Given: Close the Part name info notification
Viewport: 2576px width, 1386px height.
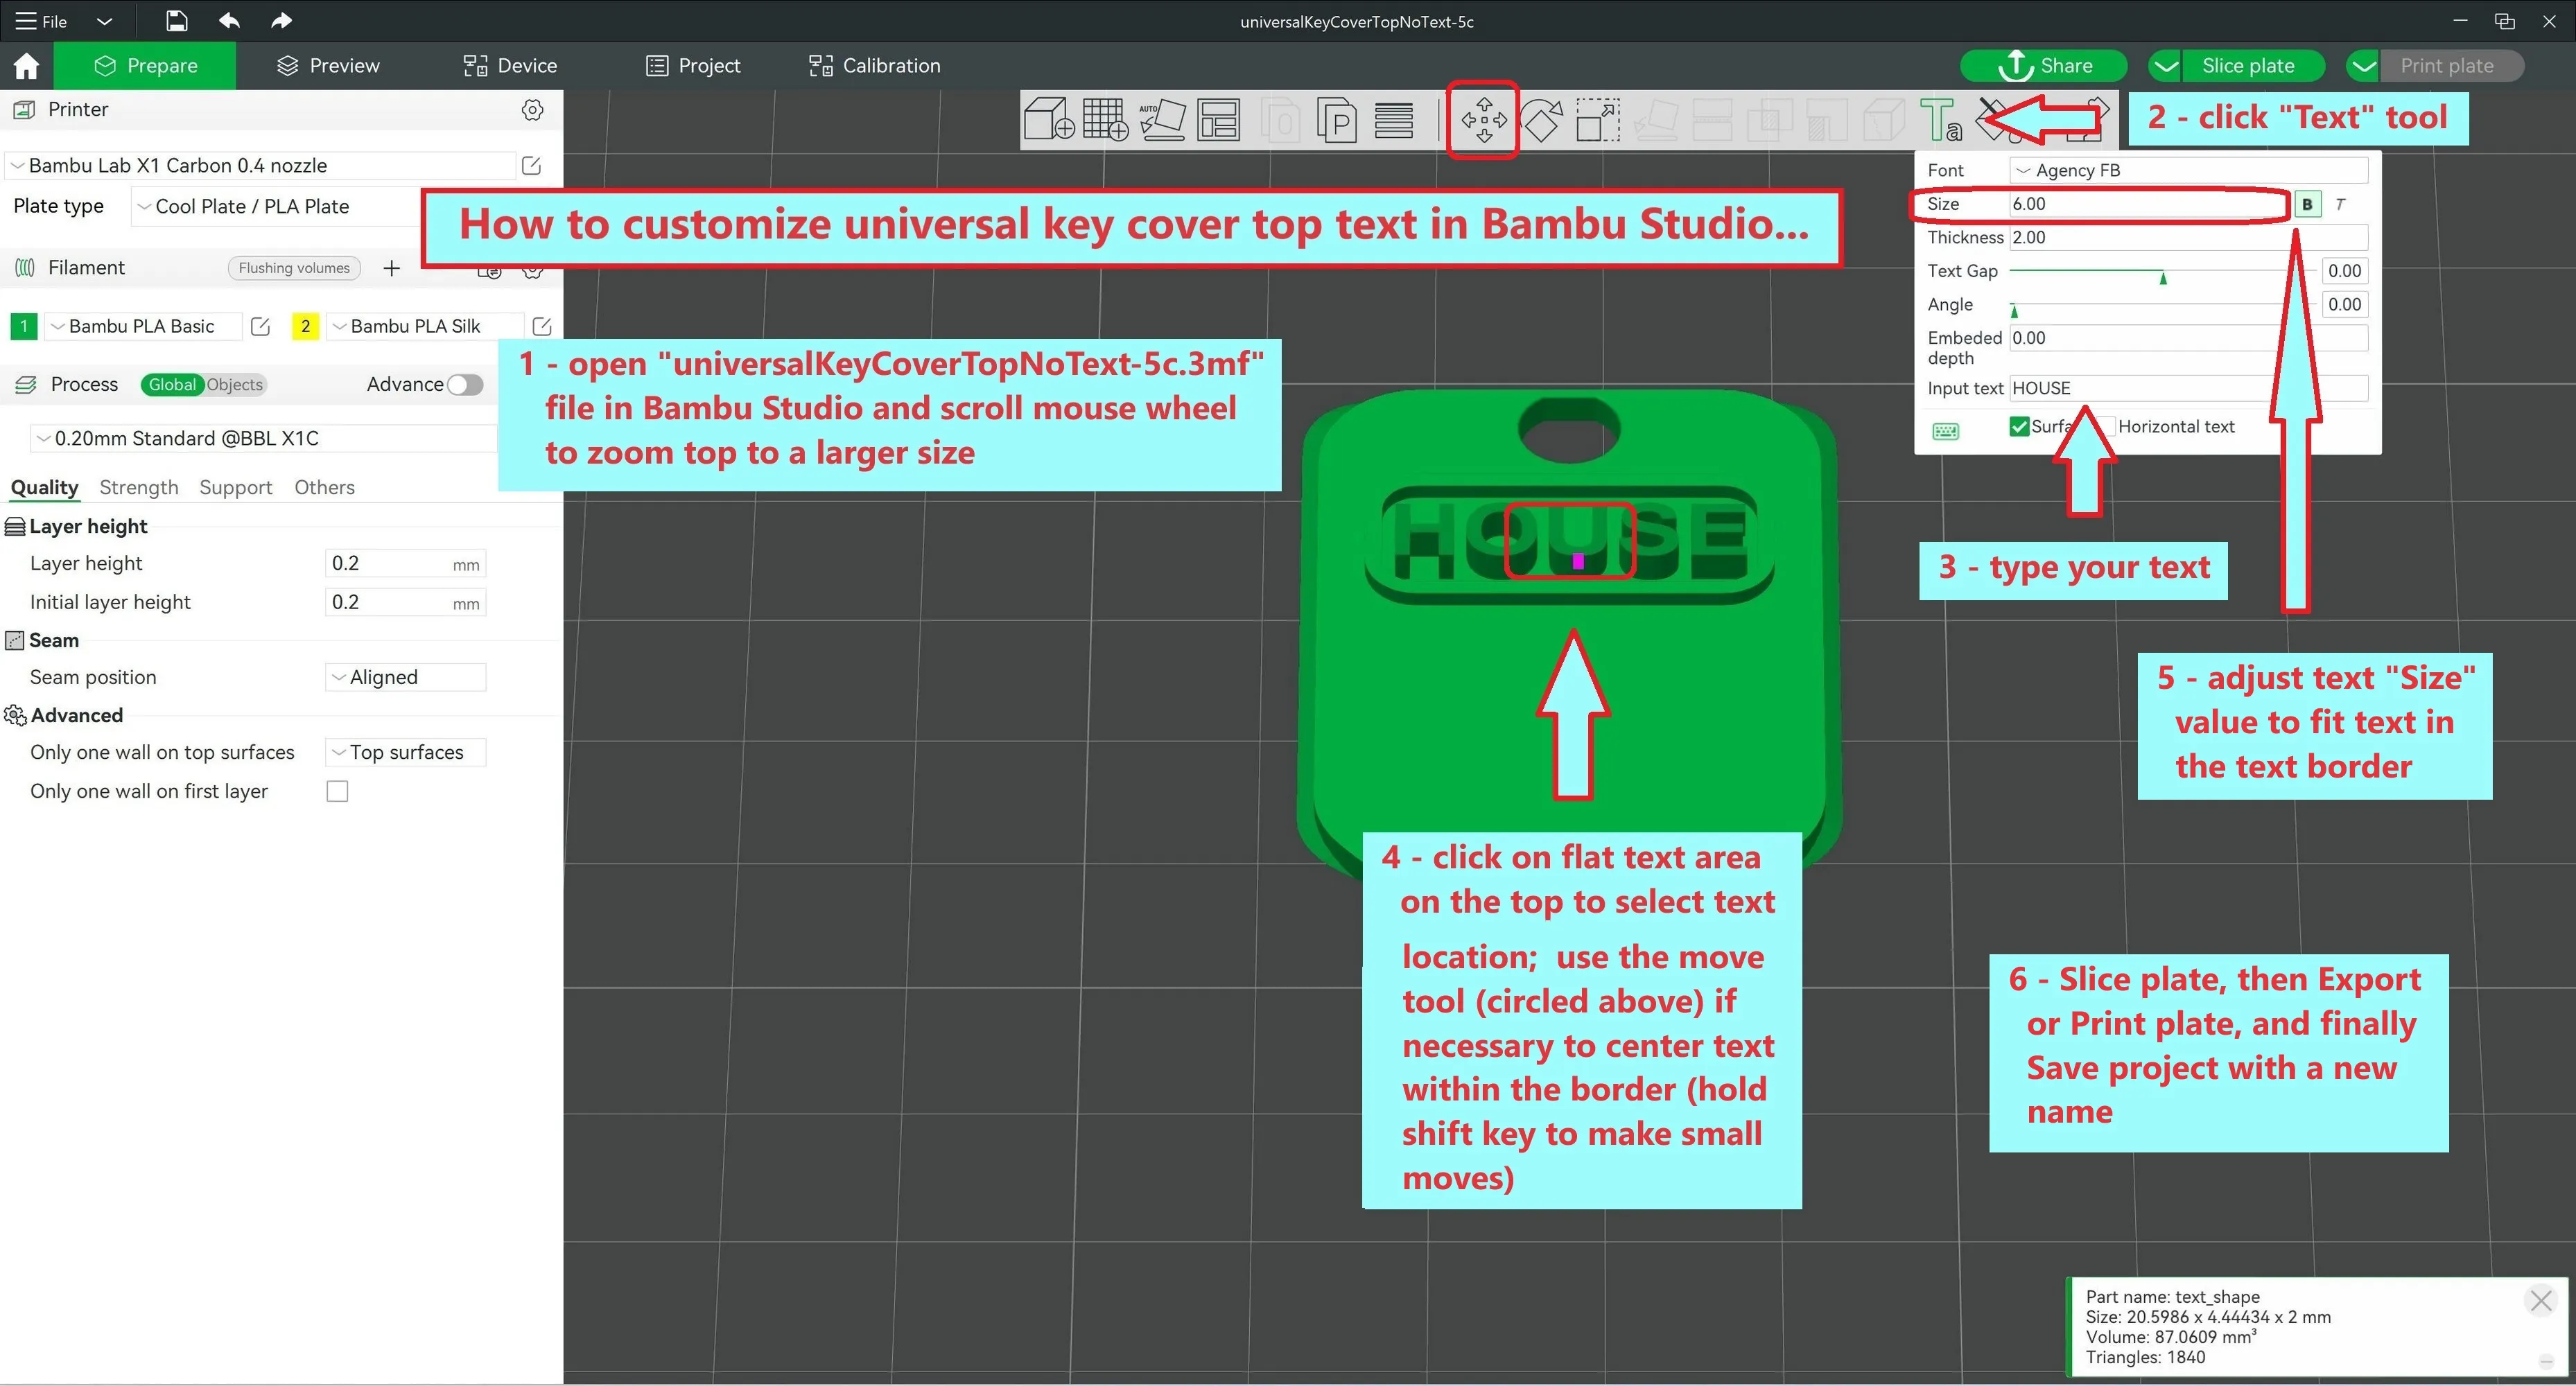Looking at the screenshot, I should (2540, 1301).
